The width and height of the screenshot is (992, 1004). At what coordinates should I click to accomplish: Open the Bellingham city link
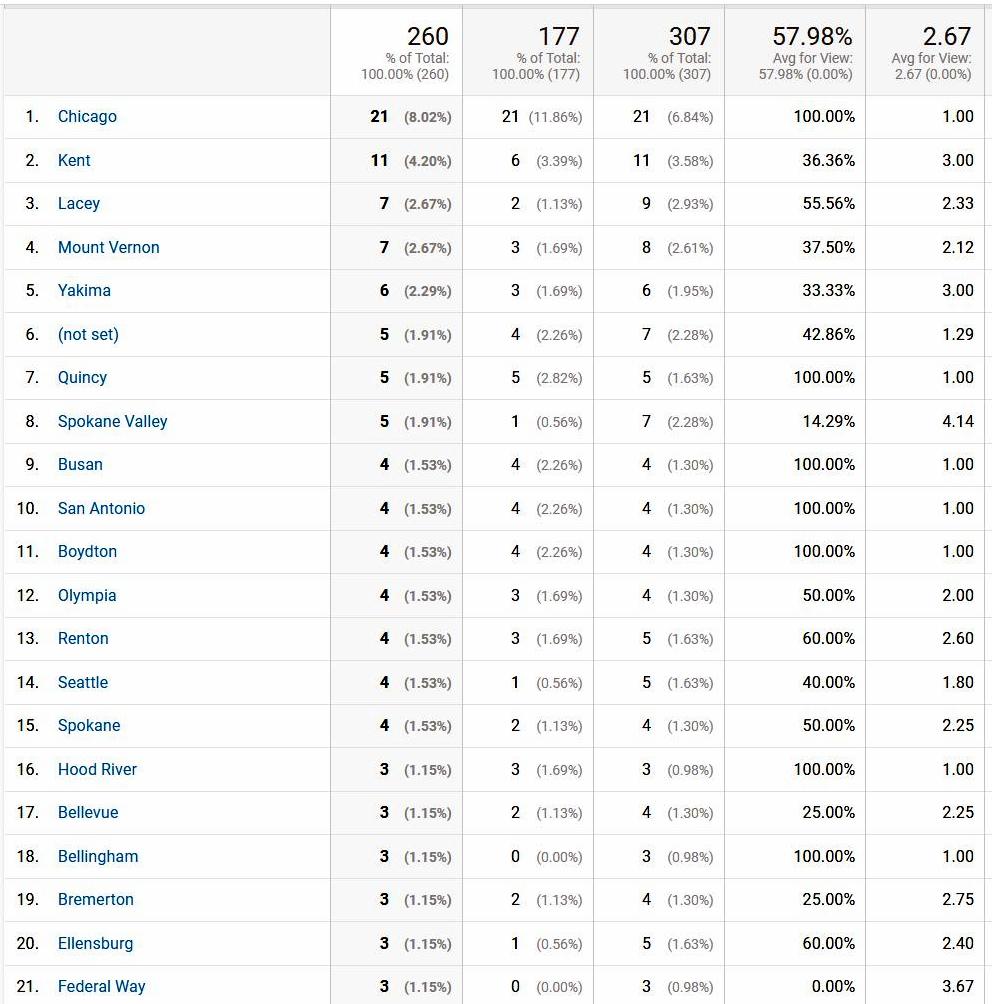point(98,856)
